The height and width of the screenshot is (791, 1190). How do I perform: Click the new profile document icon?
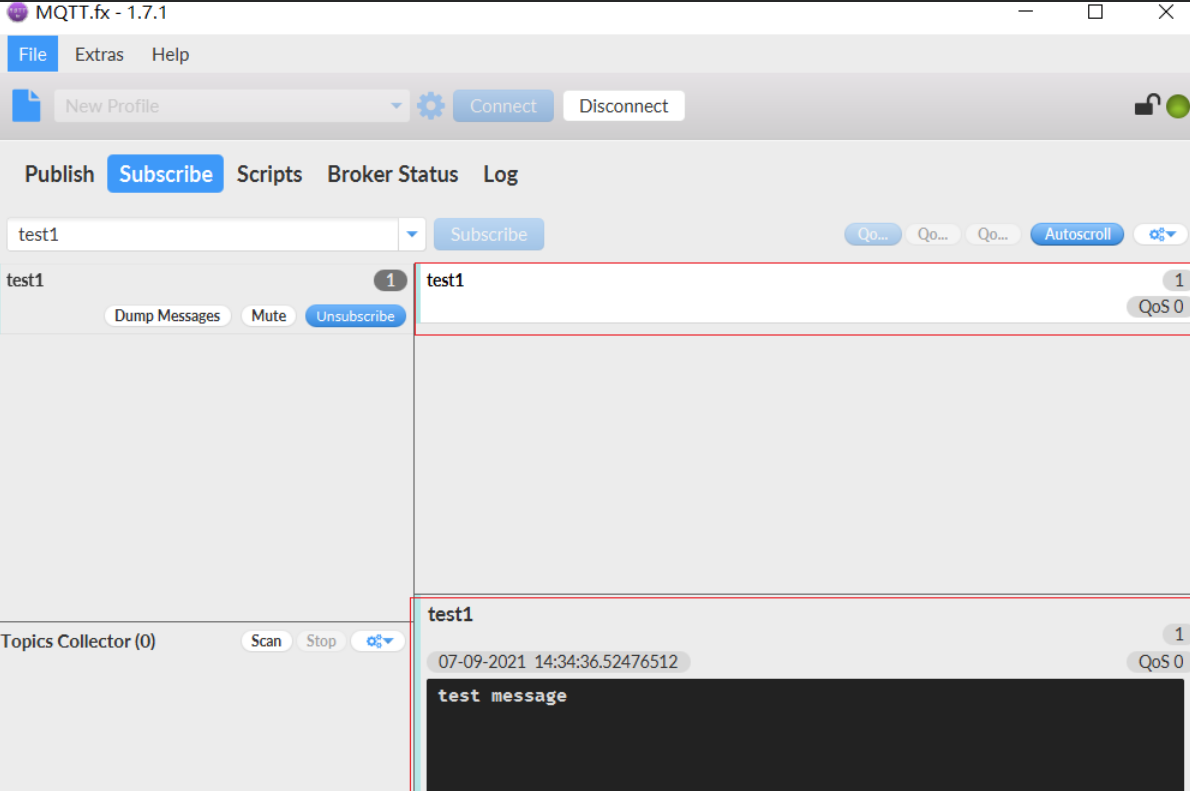coord(27,106)
